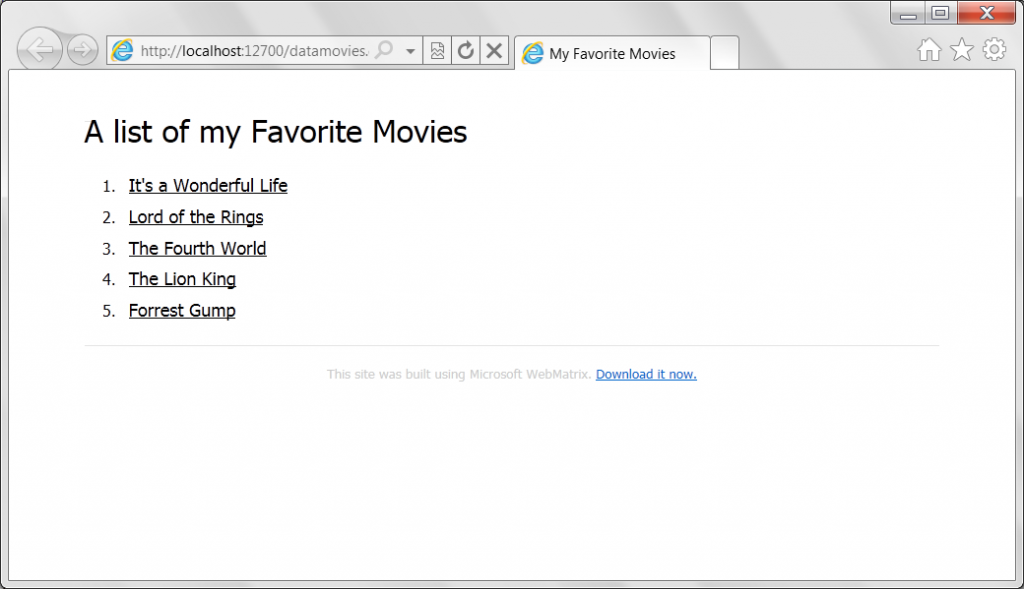This screenshot has width=1024, height=589.
Task: Minimize the browser window
Action: [908, 13]
